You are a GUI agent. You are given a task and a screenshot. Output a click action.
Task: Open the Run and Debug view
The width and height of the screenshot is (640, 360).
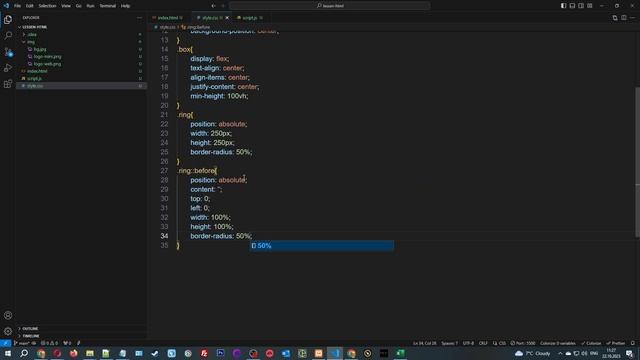[x=8, y=68]
